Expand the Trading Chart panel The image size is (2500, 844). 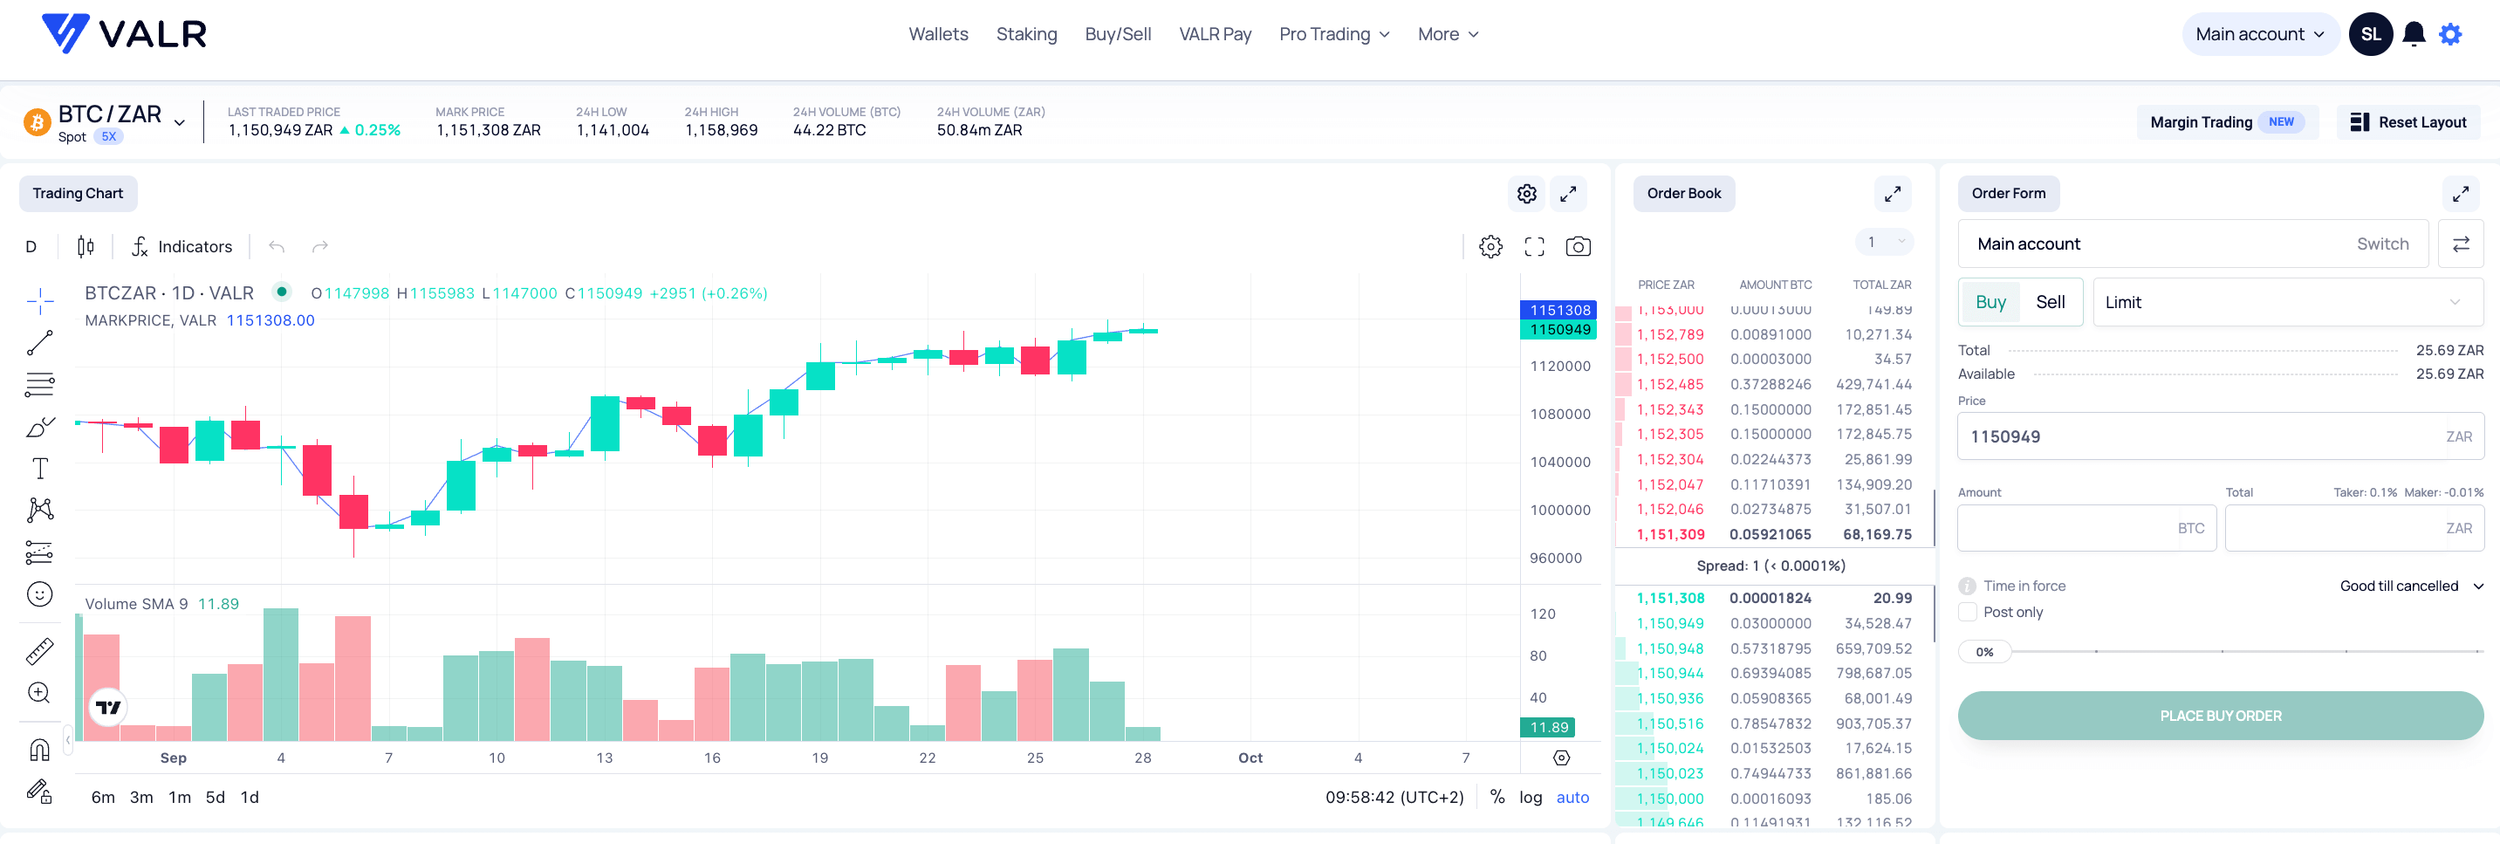(x=1568, y=194)
